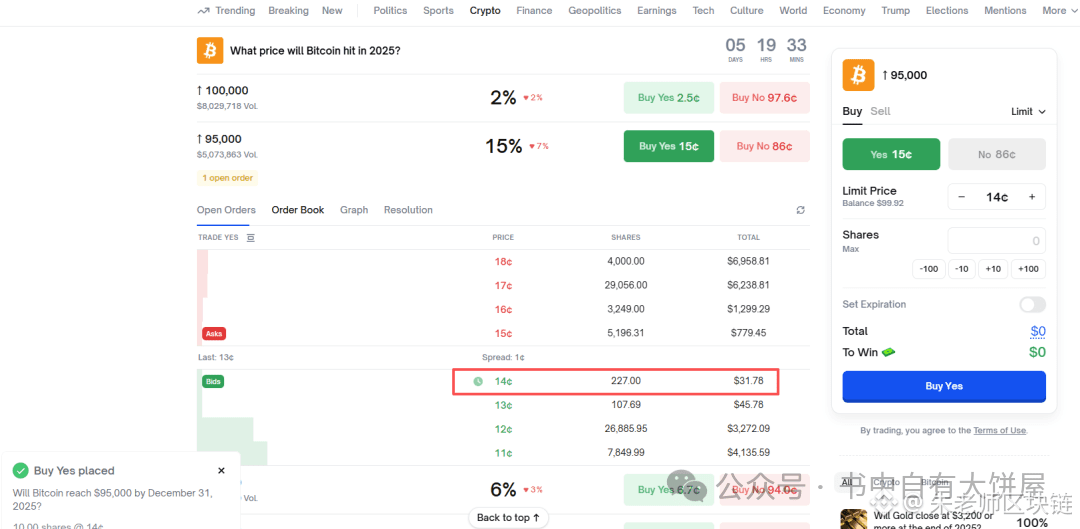Click the +100 shares button
The height and width of the screenshot is (529, 1080).
pos(1028,269)
